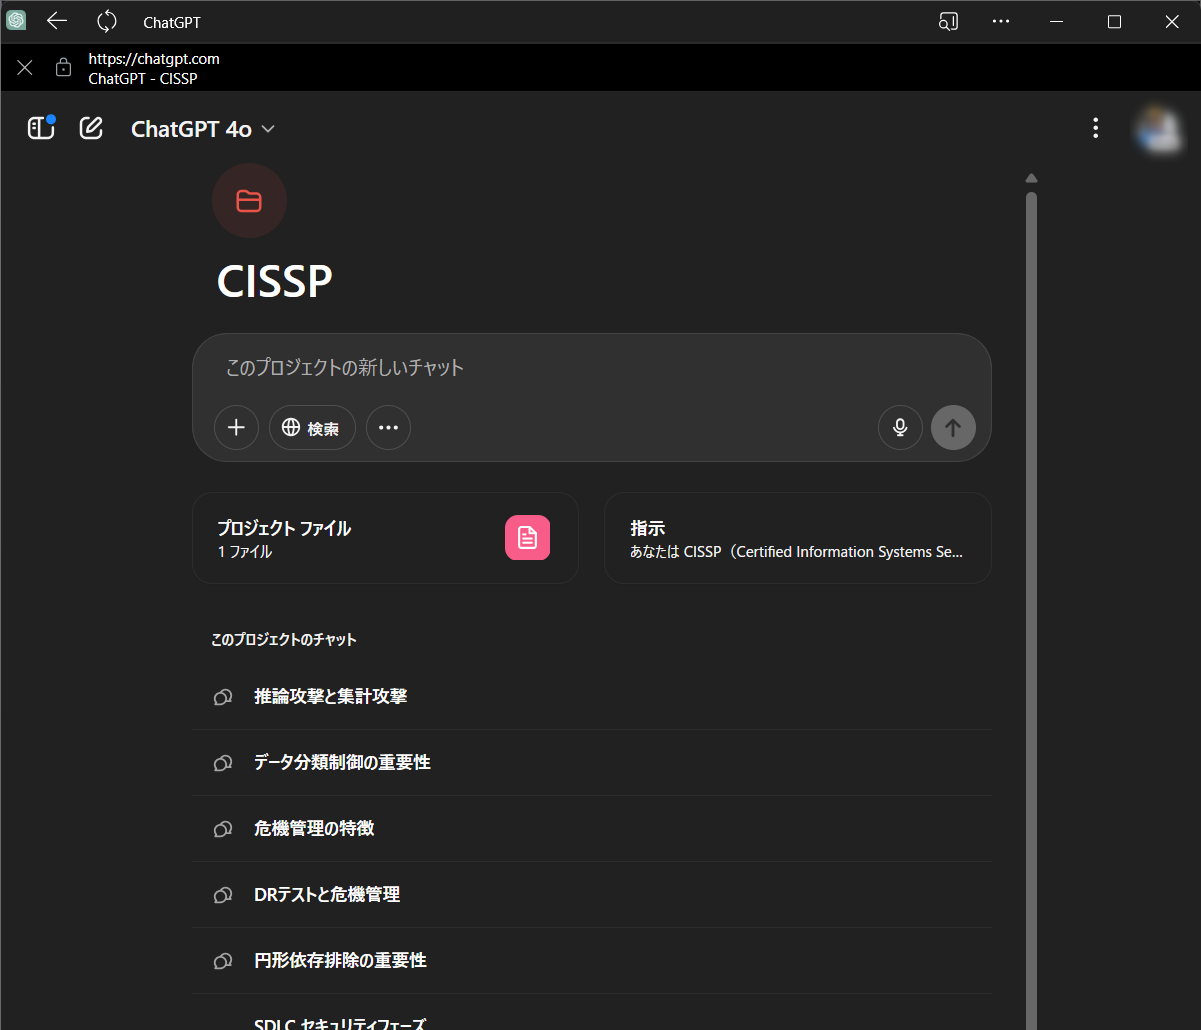Screen dimensions: 1201x1030
Task: Dismiss the URL info bar with X
Action: tap(25, 67)
